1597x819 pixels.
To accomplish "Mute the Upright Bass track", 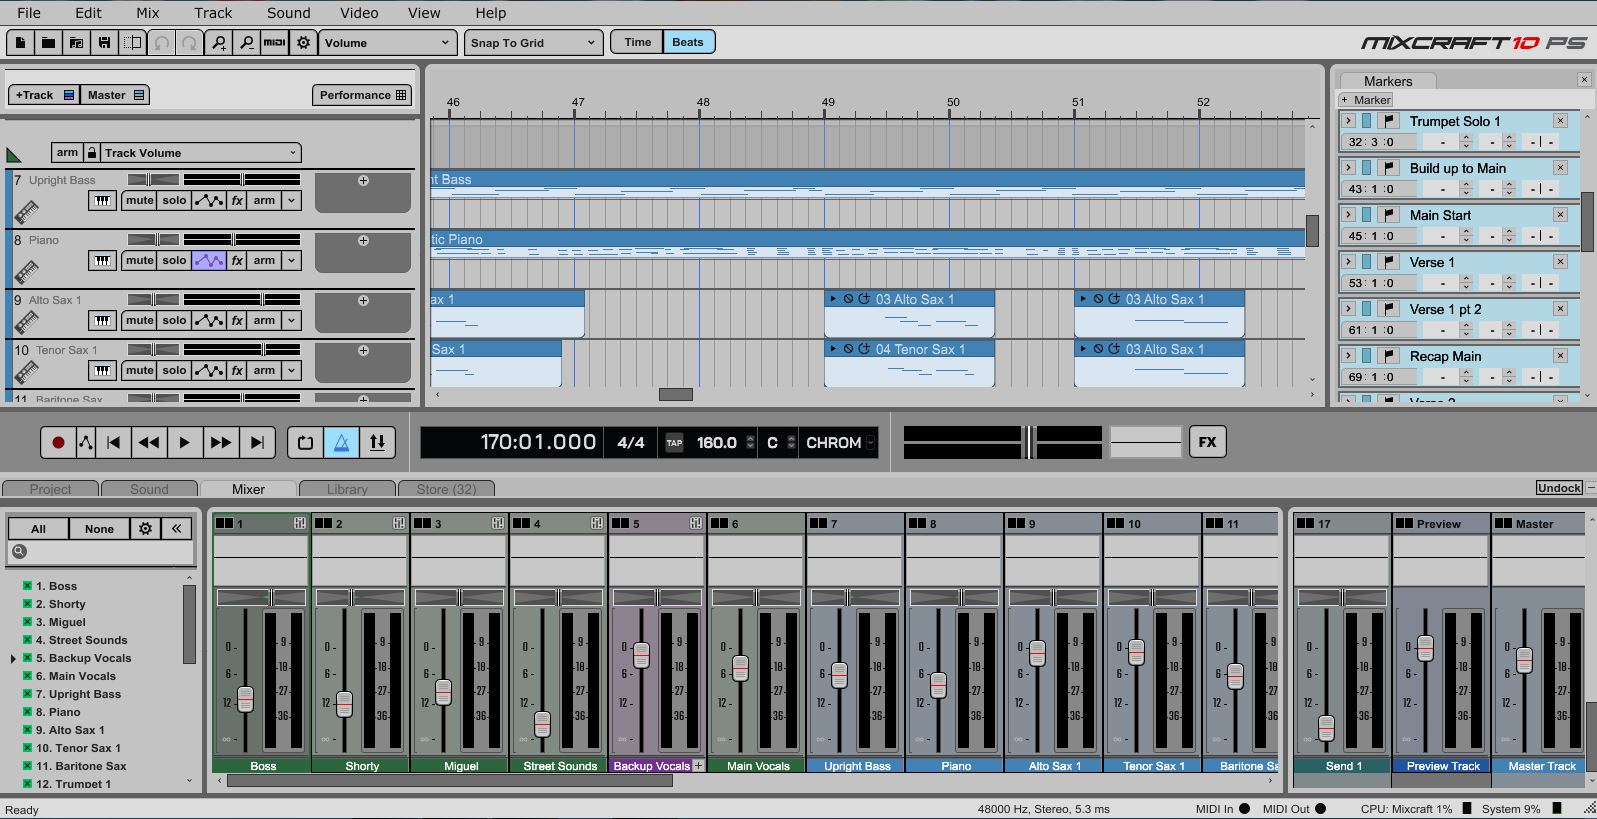I will click(140, 200).
